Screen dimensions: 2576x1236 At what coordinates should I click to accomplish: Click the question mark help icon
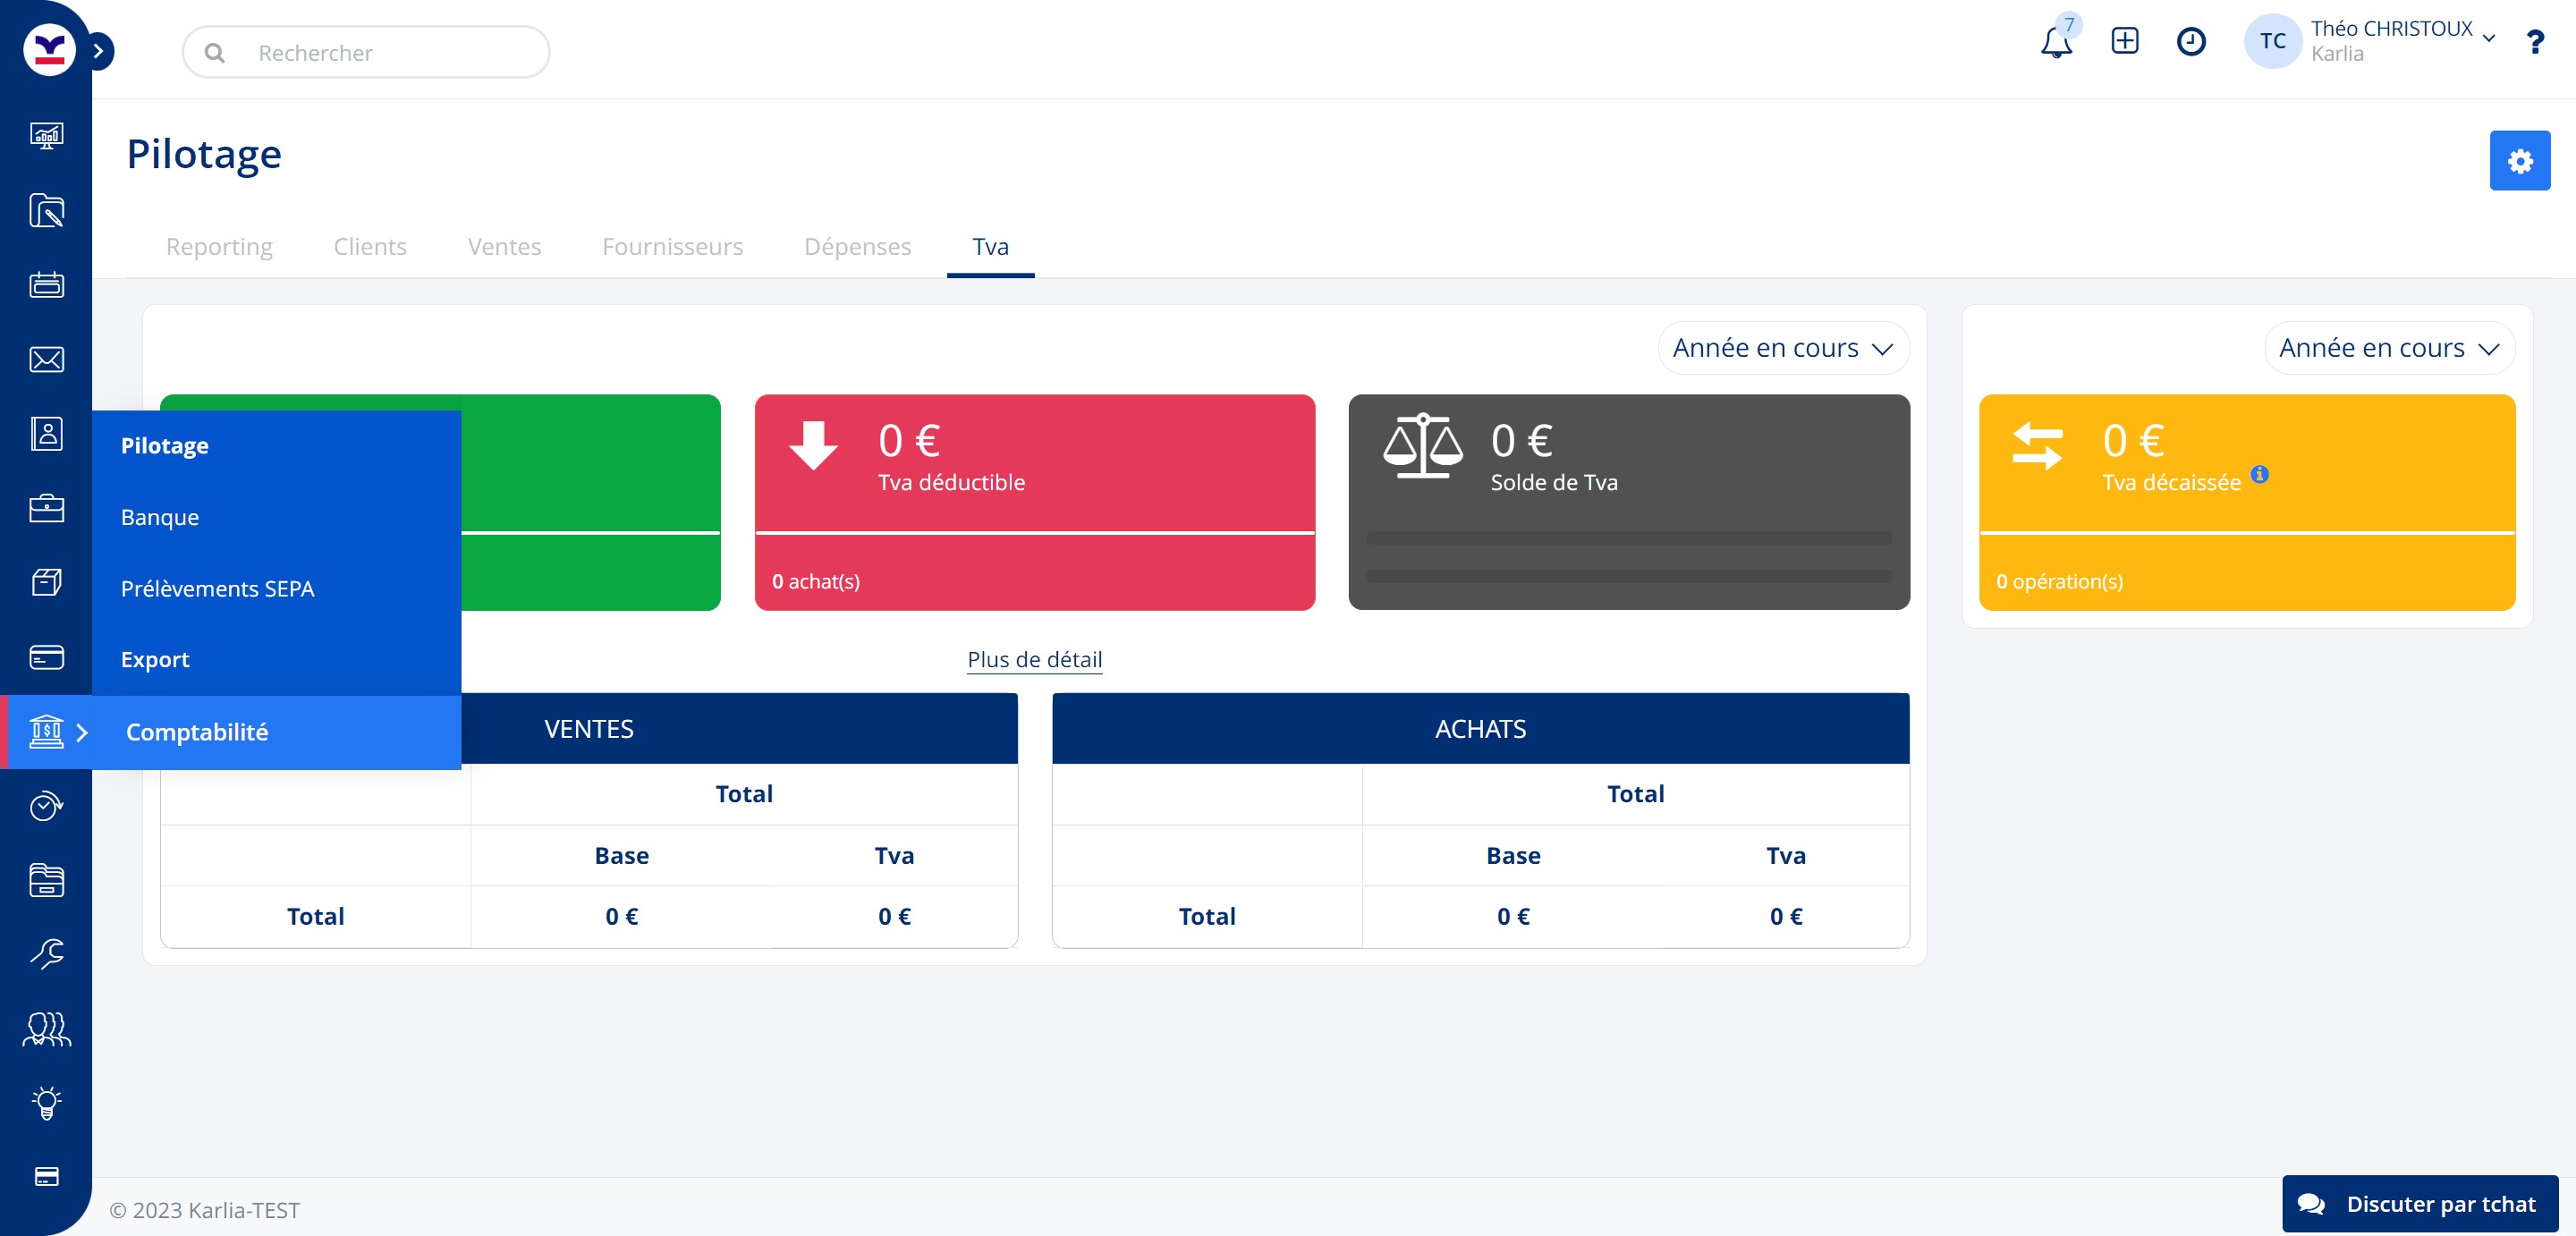pyautogui.click(x=2534, y=42)
